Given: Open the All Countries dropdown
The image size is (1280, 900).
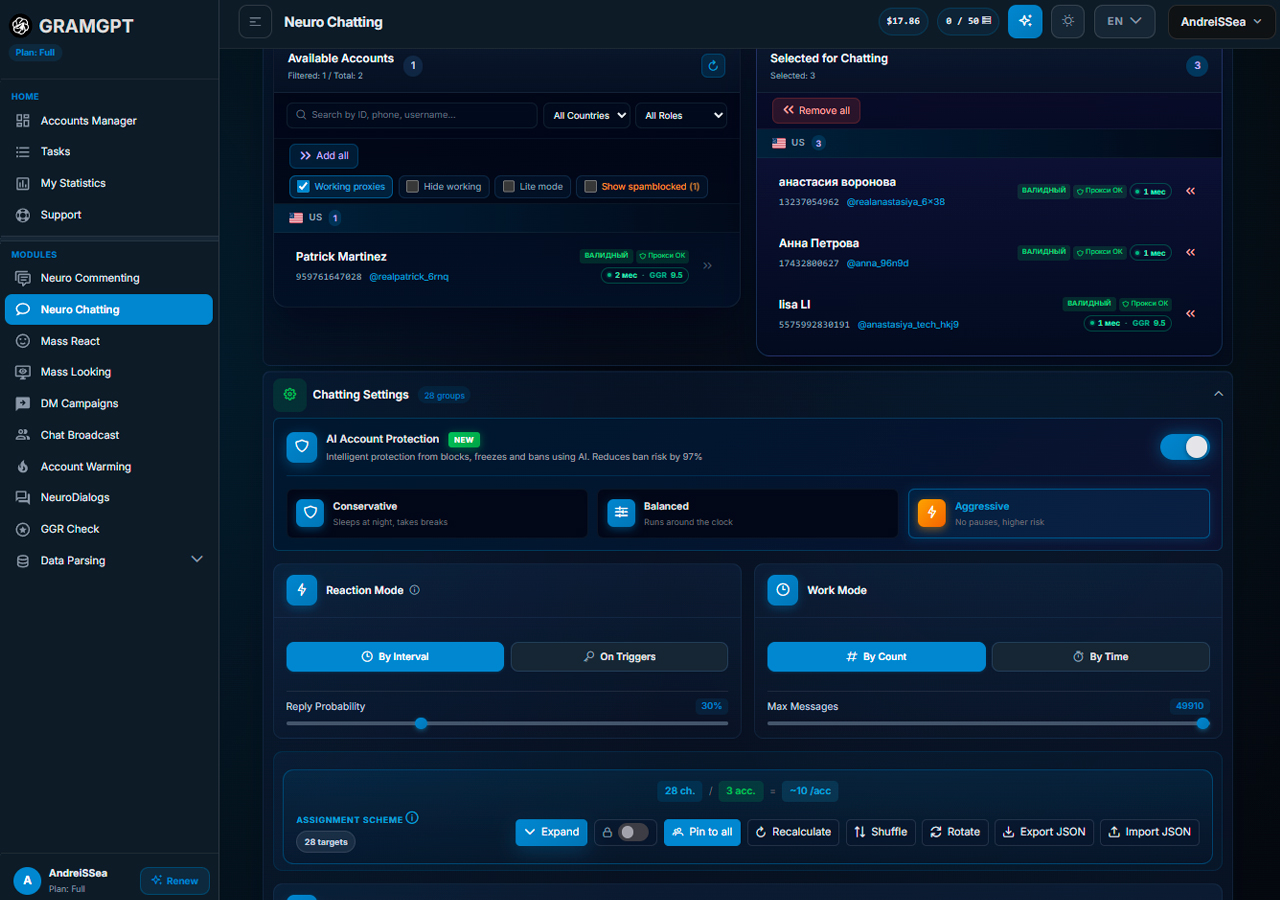Looking at the screenshot, I should pyautogui.click(x=587, y=116).
